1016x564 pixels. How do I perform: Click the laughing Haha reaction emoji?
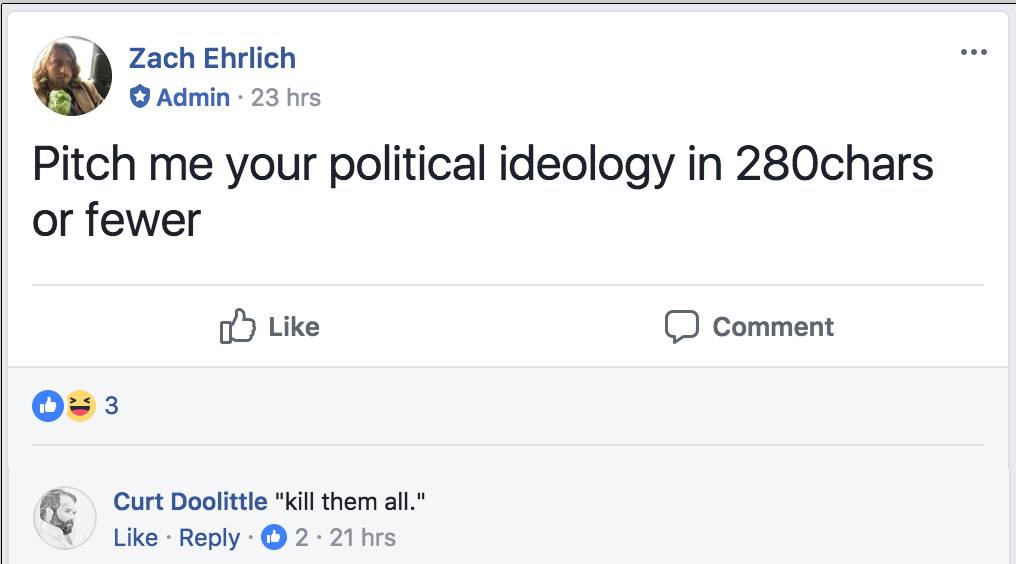pyautogui.click(x=80, y=405)
